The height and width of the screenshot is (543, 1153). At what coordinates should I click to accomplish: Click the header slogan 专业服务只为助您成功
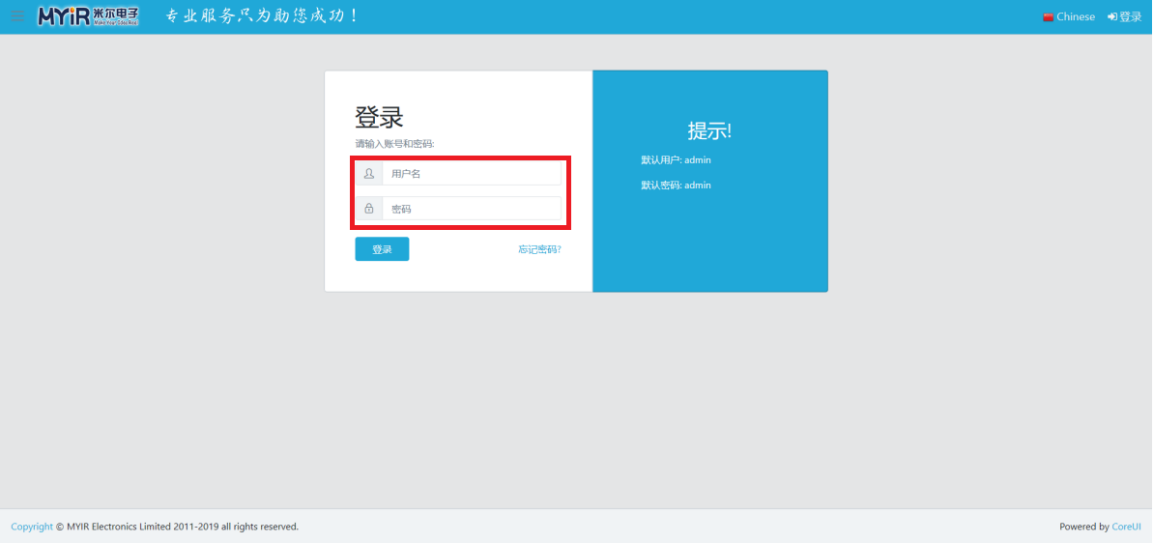pos(261,17)
